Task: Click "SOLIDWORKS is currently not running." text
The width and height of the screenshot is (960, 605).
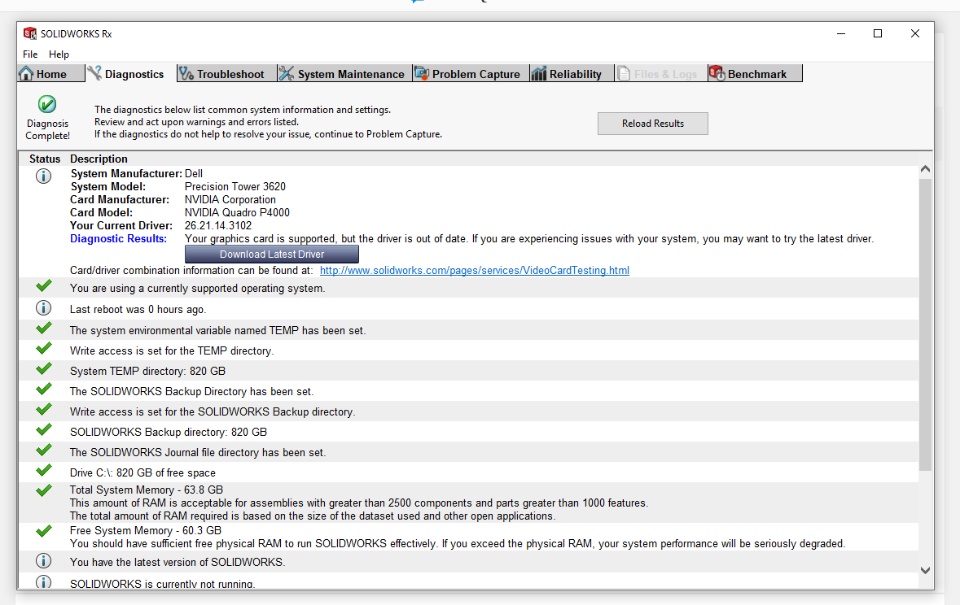Action: click(162, 584)
